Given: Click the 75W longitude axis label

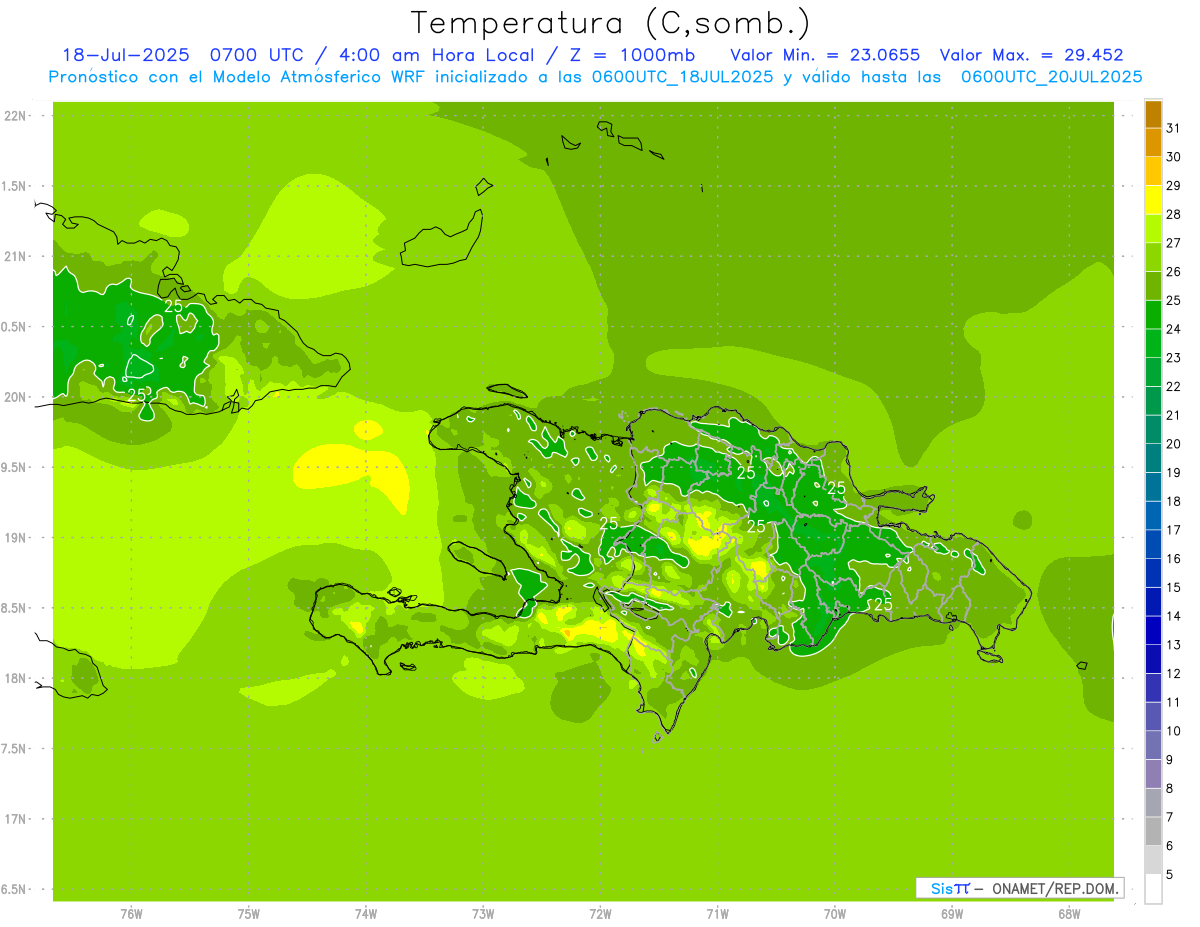Looking at the screenshot, I should (248, 914).
